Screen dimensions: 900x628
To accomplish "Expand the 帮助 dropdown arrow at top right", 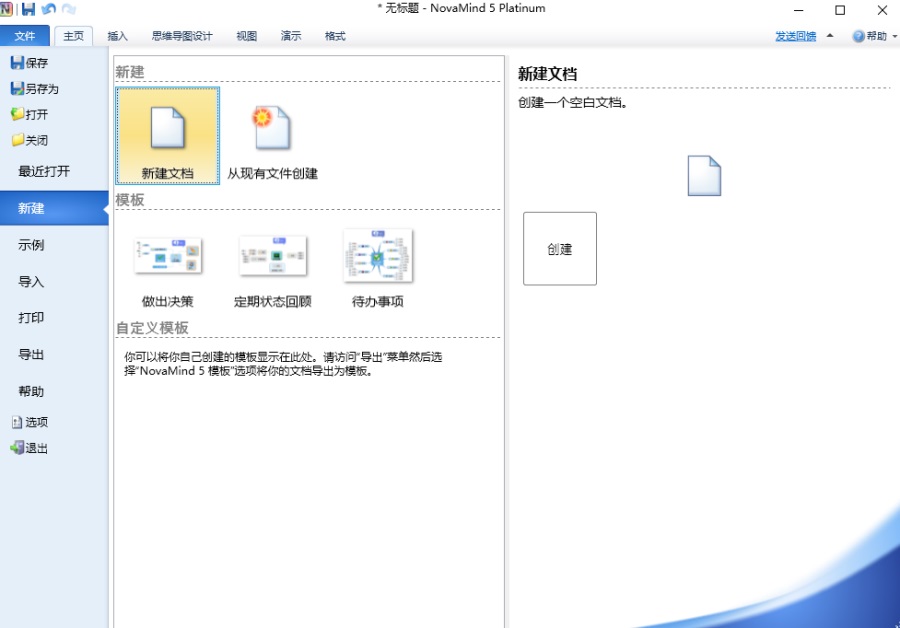I will [894, 36].
